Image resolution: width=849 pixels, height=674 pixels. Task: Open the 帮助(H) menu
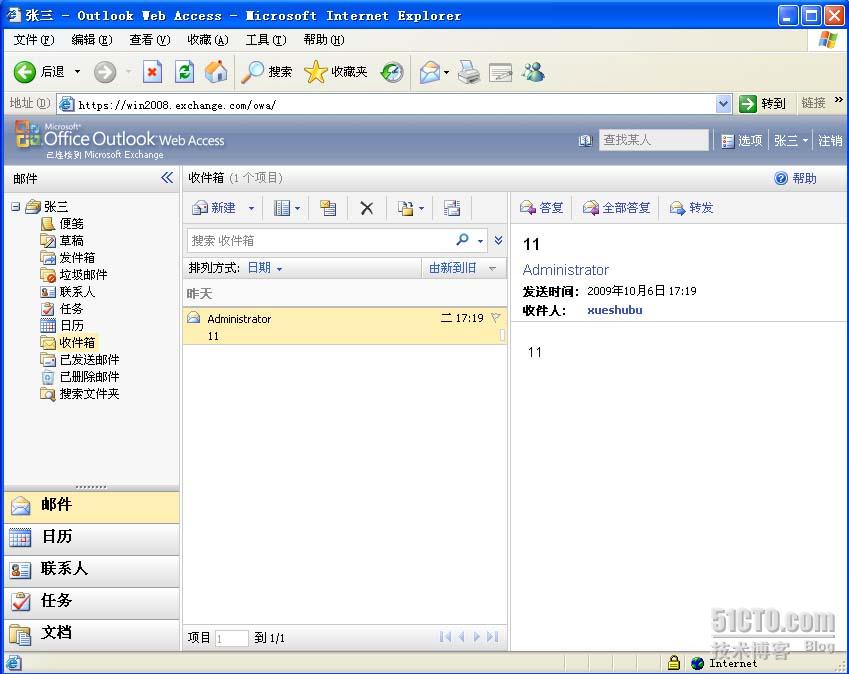[323, 40]
